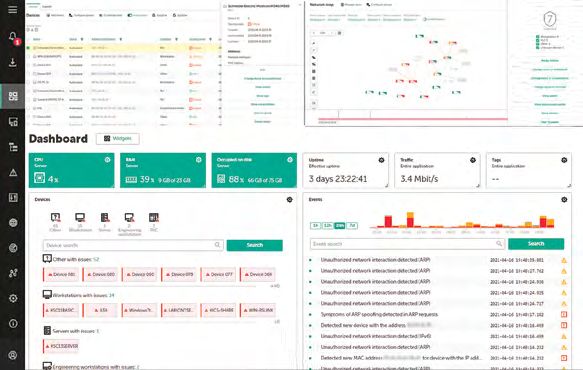583x370 pixels.
Task: Click 'Other with issues' heading
Action: coord(76,259)
